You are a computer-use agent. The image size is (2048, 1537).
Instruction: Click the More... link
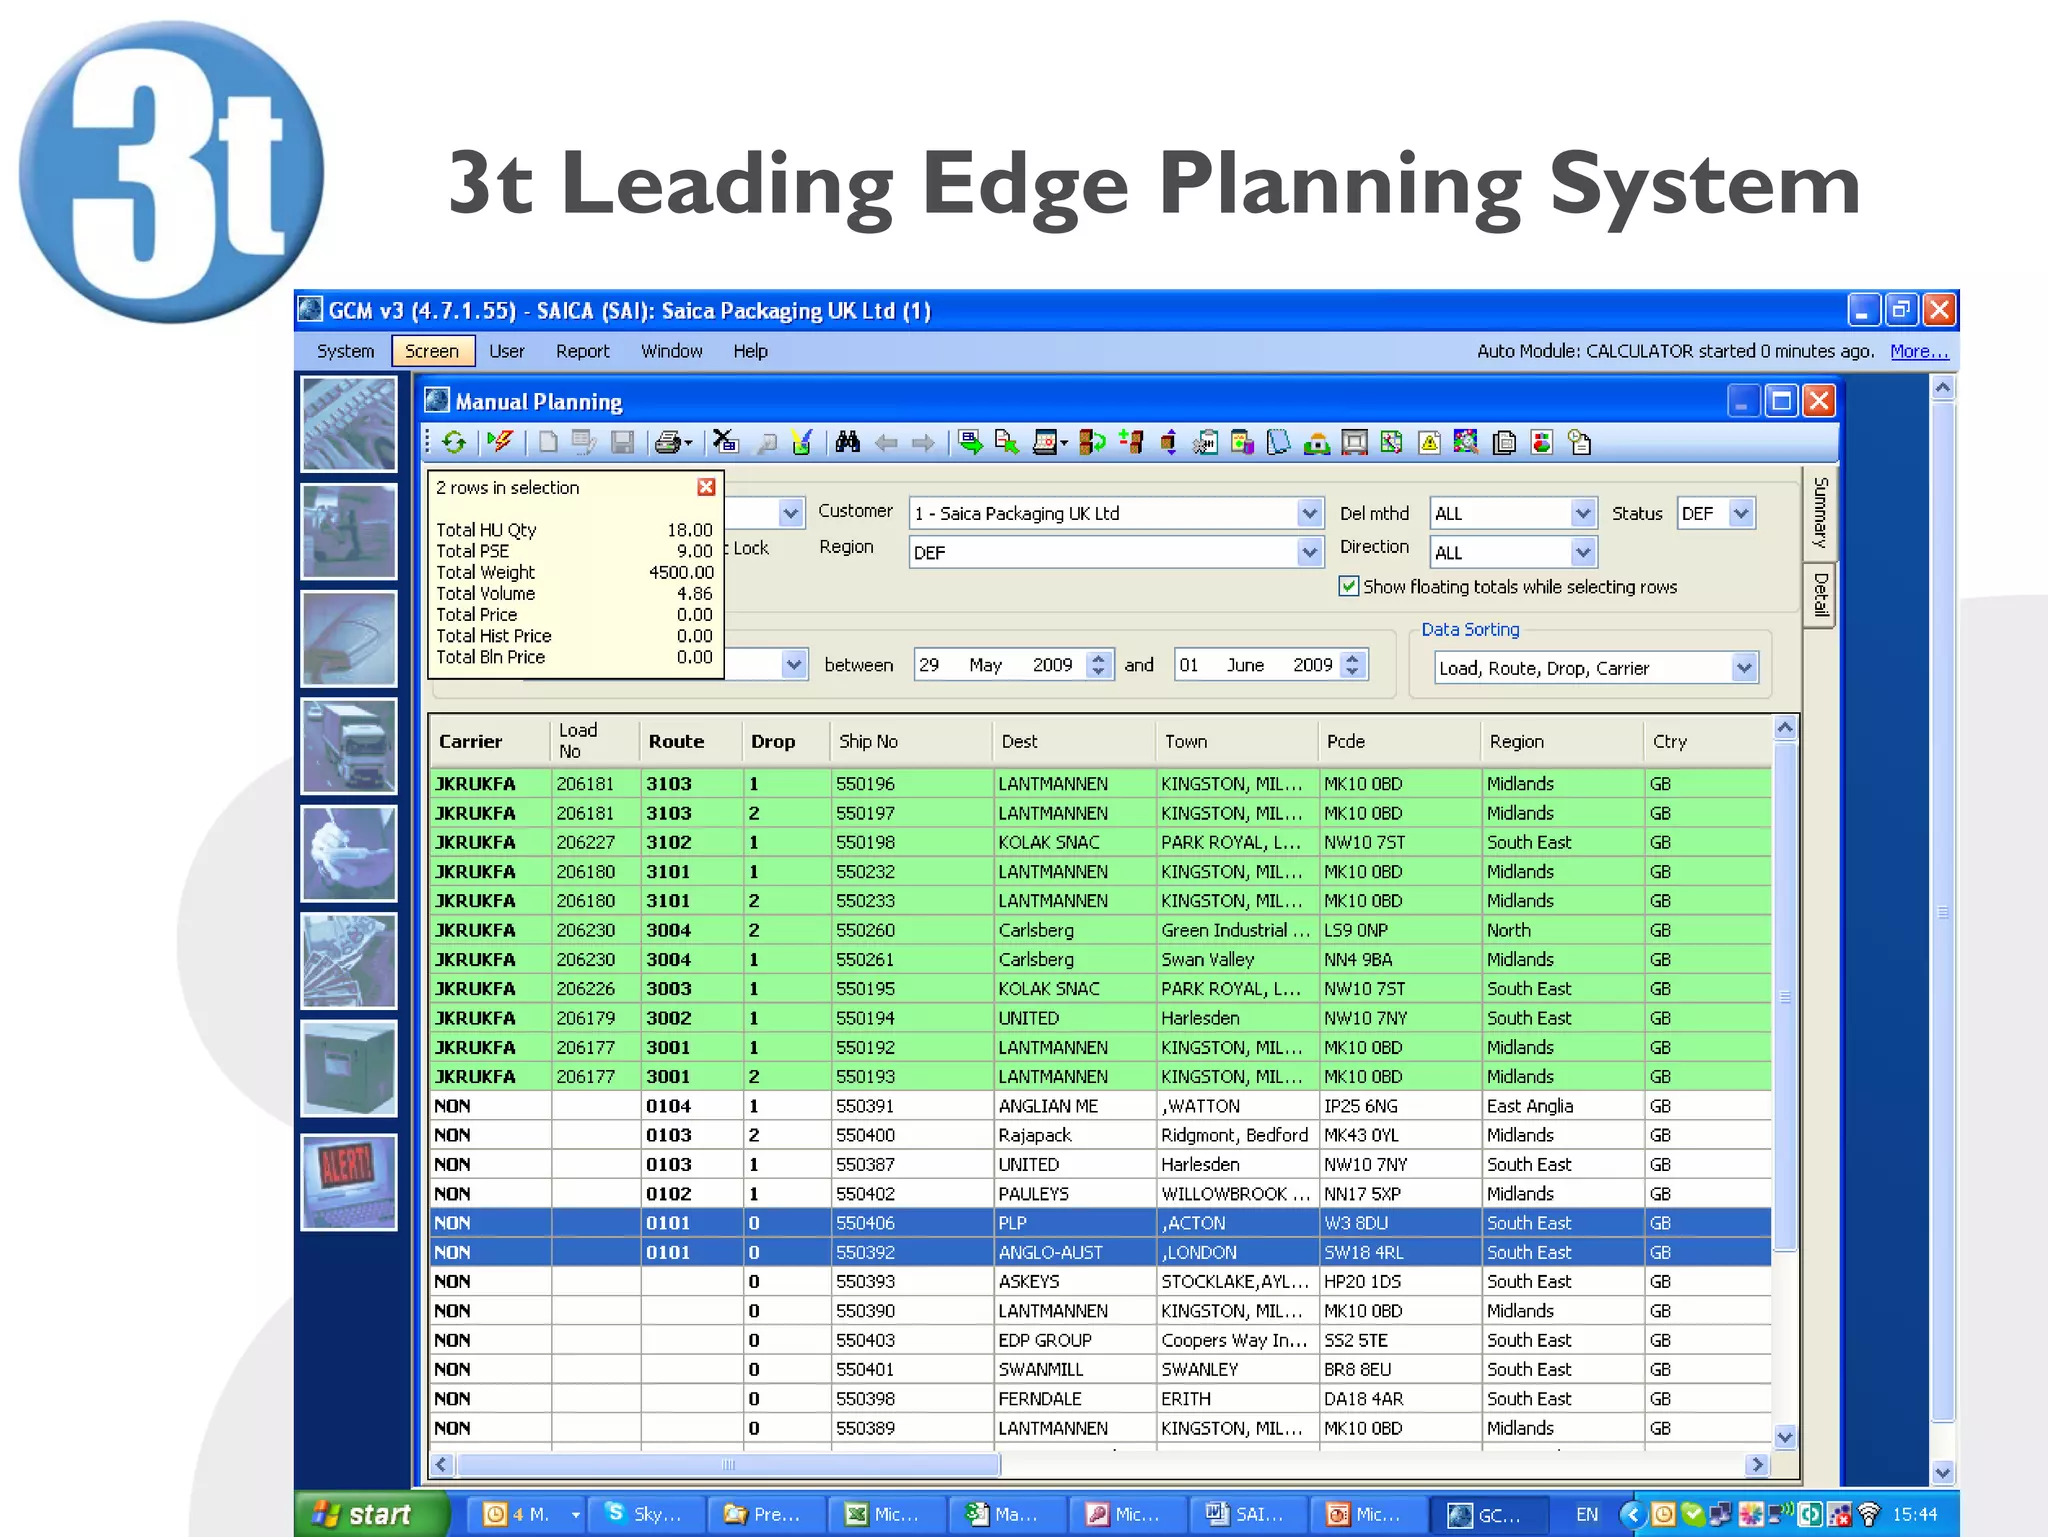point(1918,351)
